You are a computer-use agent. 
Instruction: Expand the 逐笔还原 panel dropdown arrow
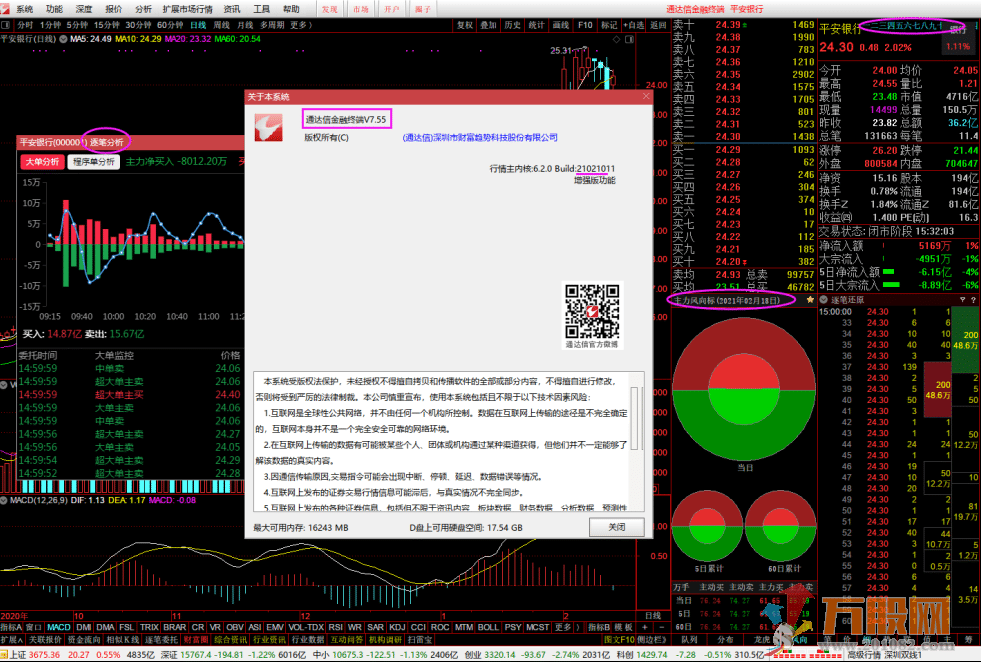[x=824, y=300]
